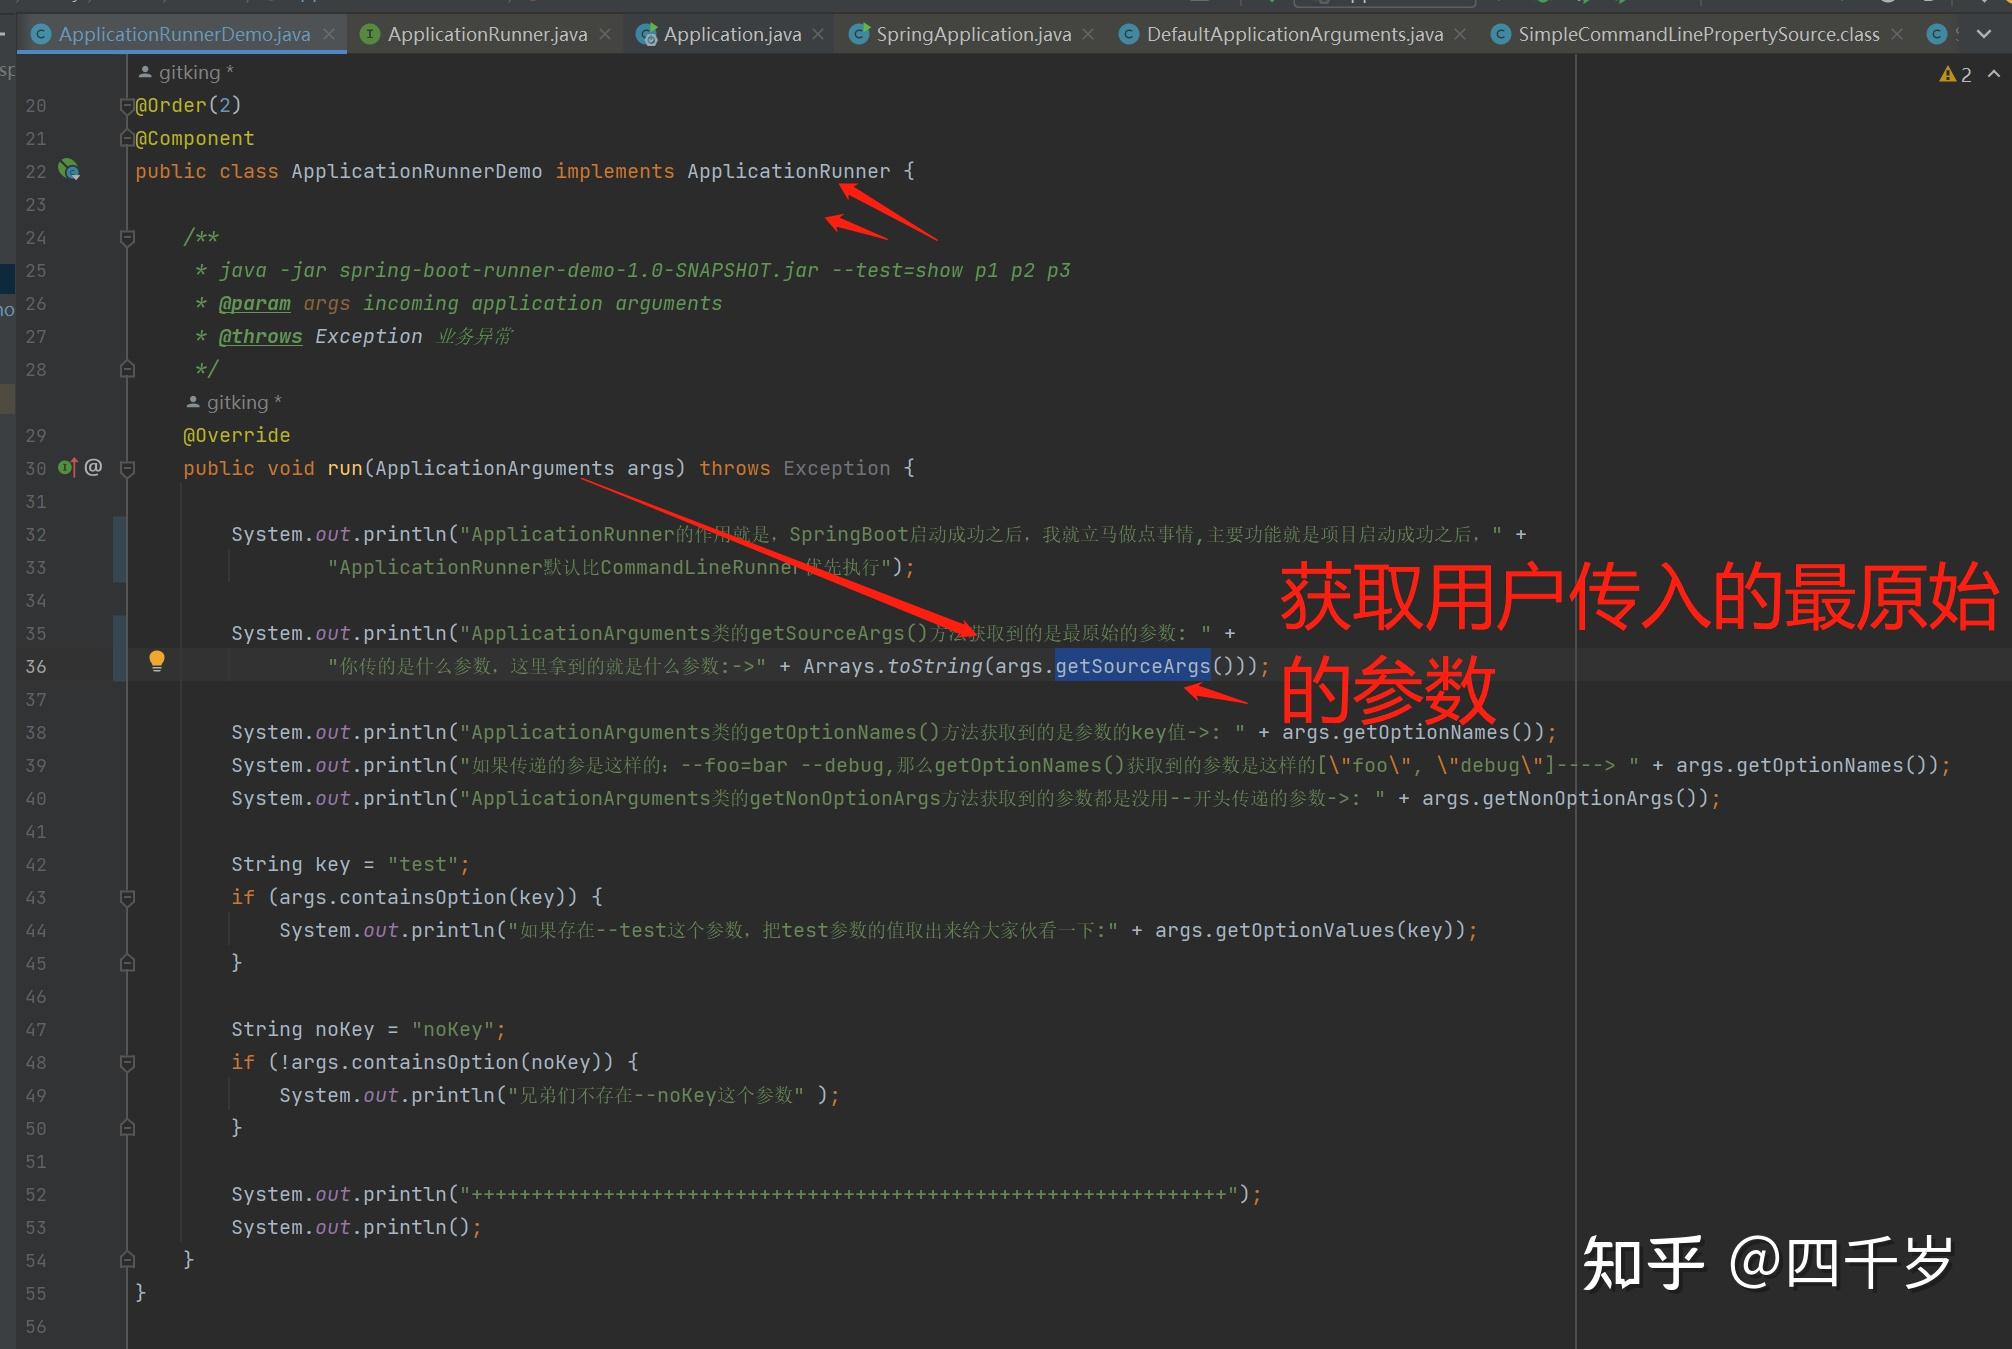The image size is (2012, 1349).
Task: Collapse the run method at line 30
Action: [x=127, y=468]
